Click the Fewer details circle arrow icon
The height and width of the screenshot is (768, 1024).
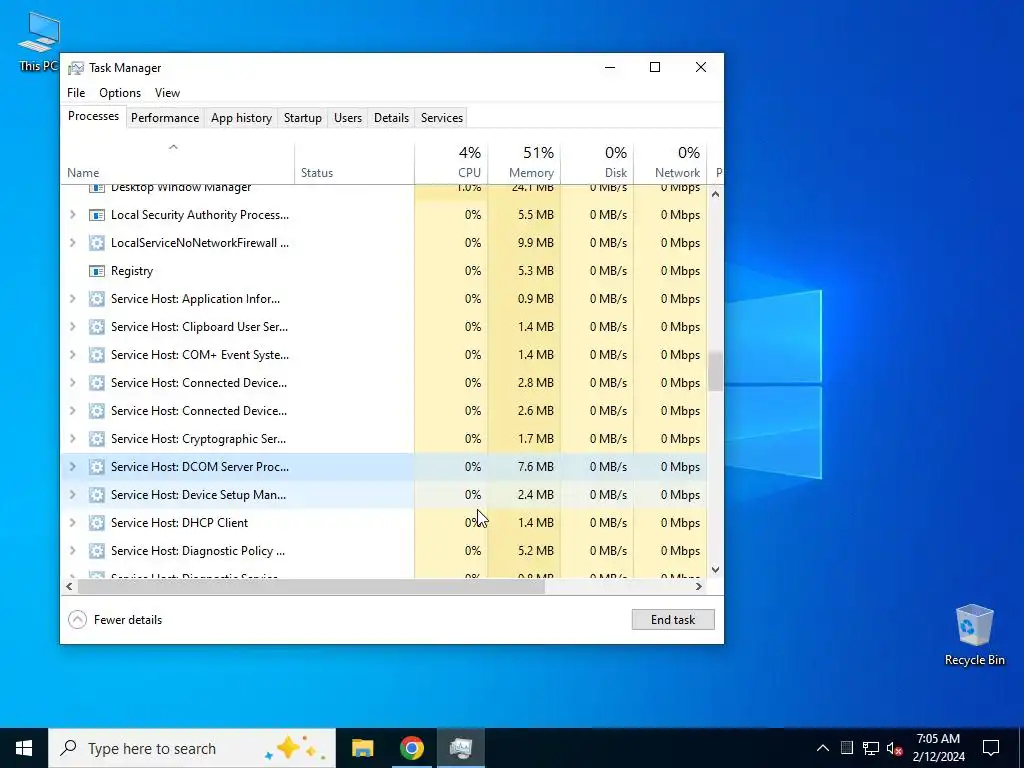[x=77, y=620]
